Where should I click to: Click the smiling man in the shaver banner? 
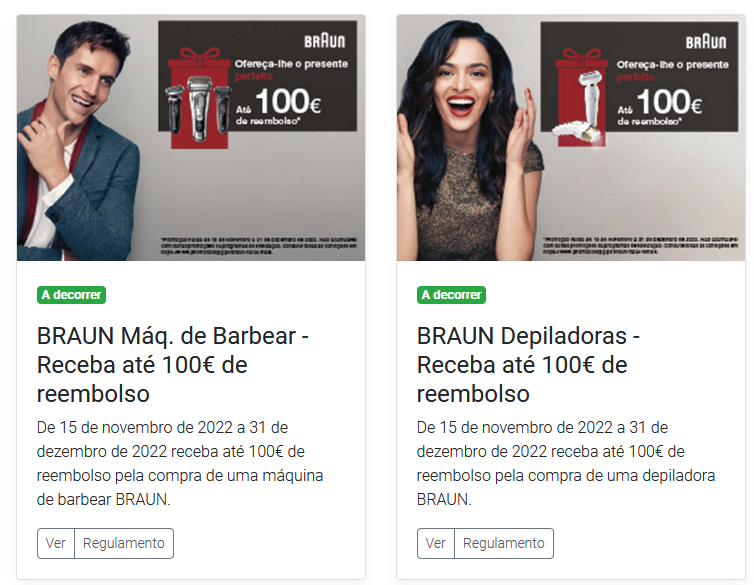point(77,142)
